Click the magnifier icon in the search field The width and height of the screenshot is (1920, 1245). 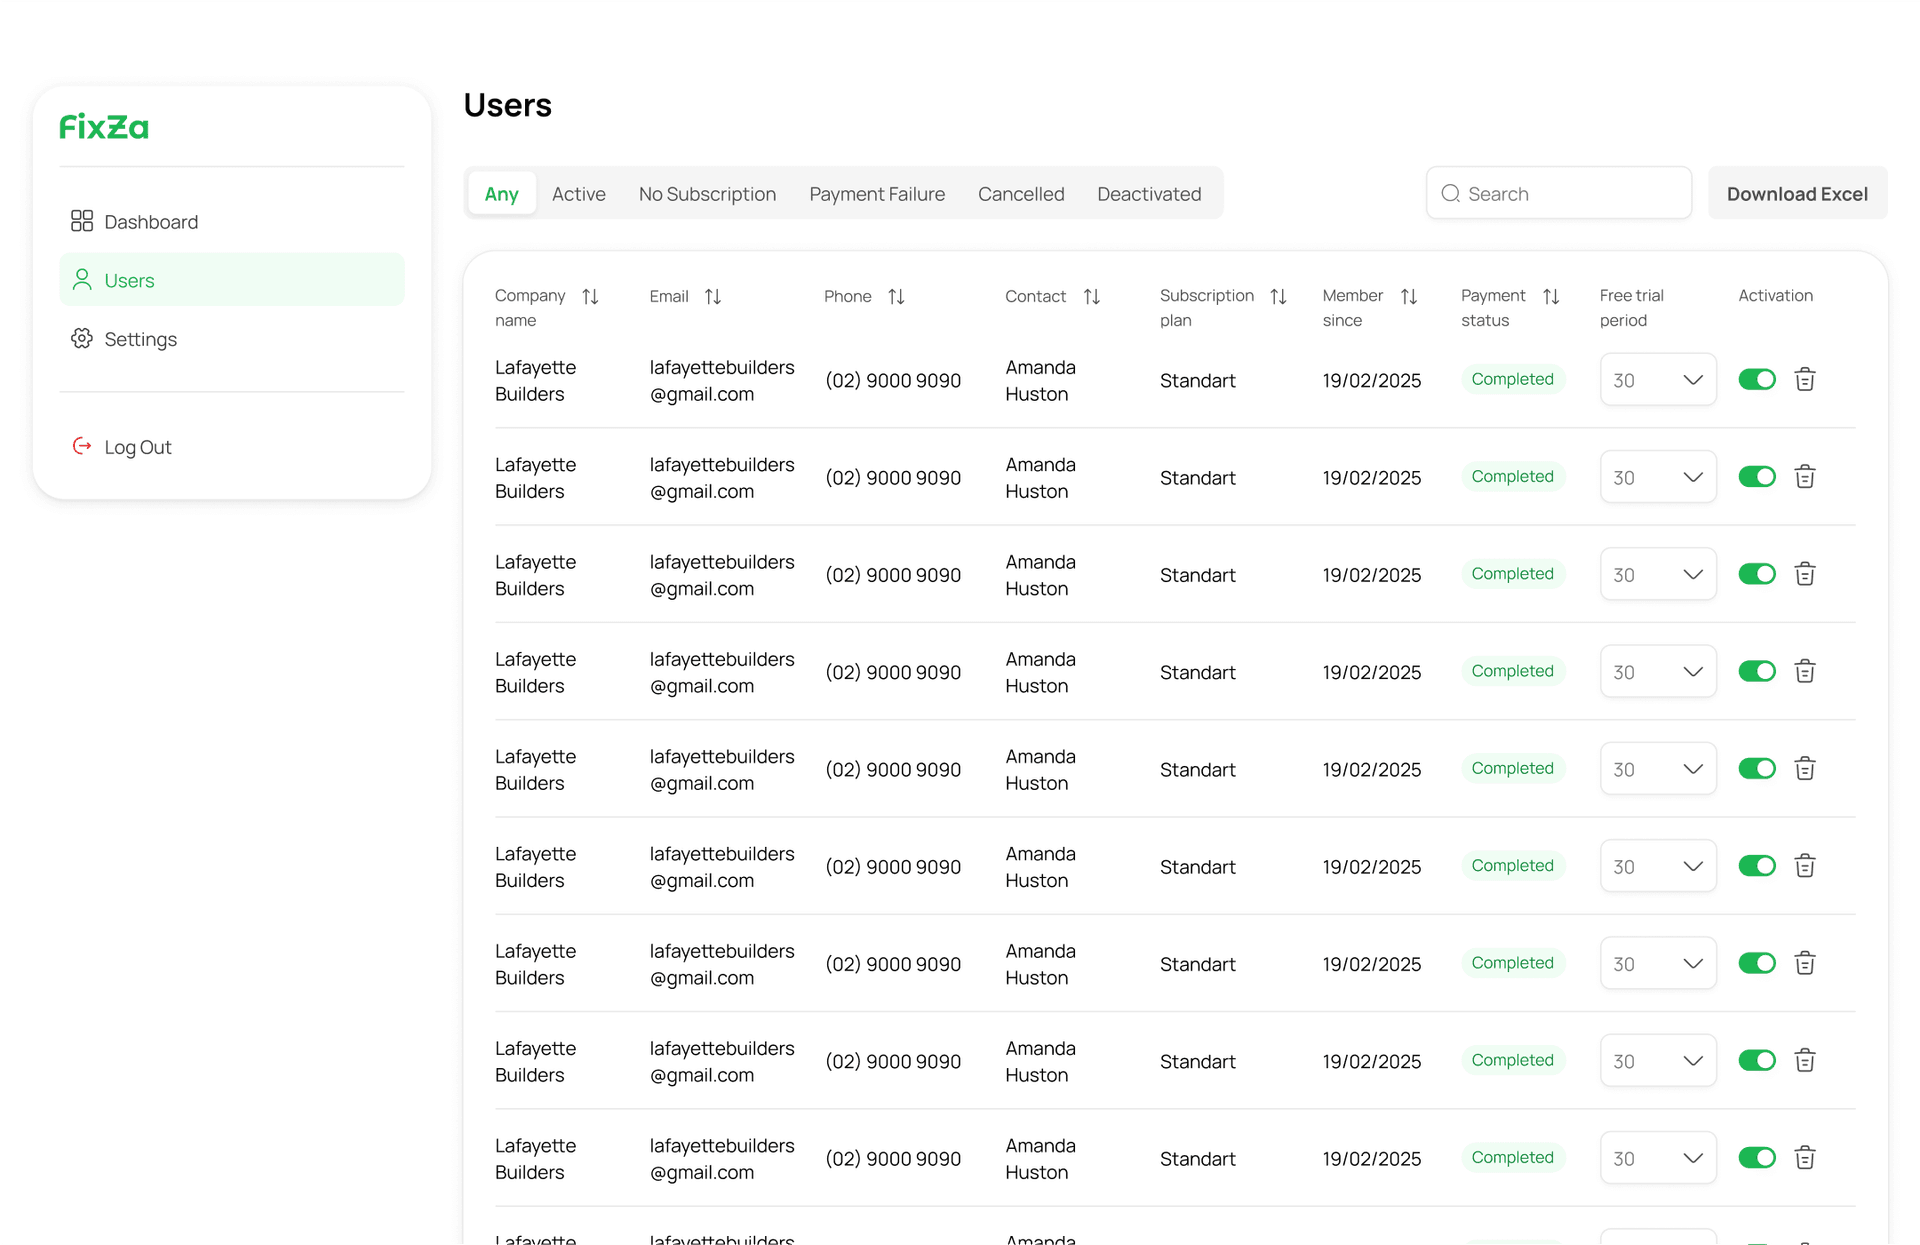pyautogui.click(x=1450, y=193)
